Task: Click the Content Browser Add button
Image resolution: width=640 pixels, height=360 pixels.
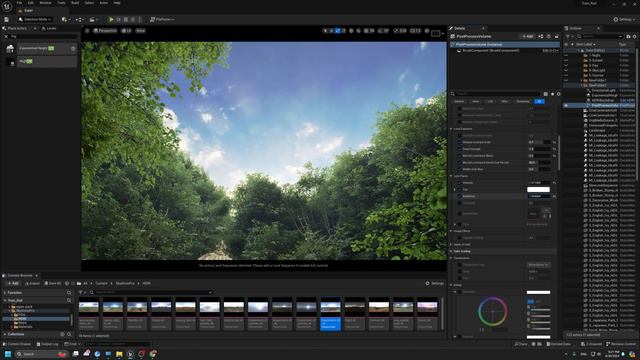Action: point(12,283)
